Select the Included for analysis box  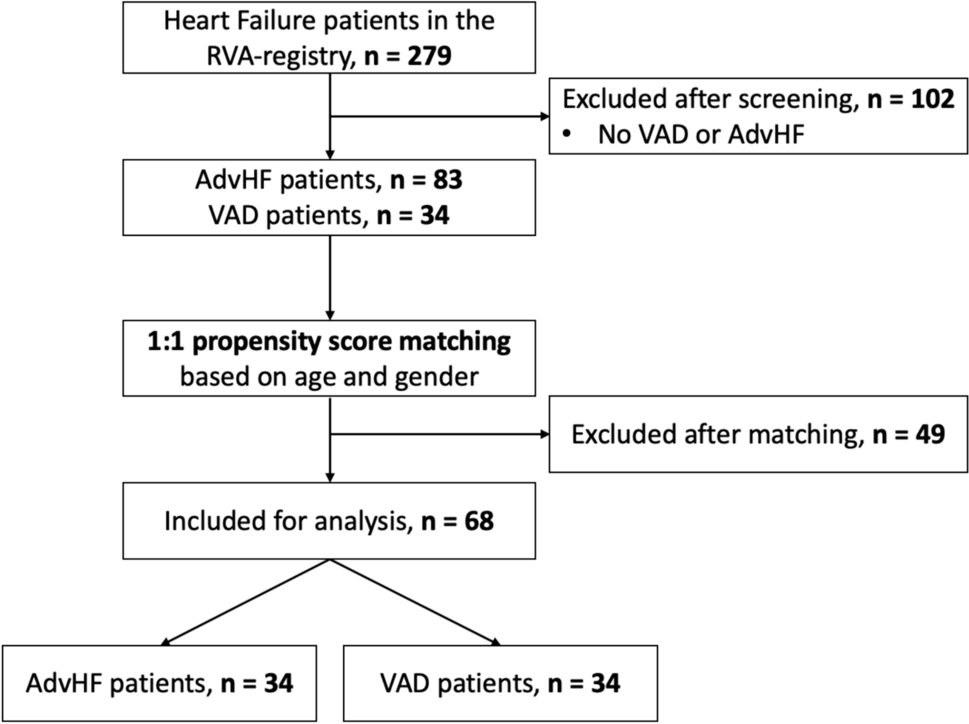(x=329, y=520)
